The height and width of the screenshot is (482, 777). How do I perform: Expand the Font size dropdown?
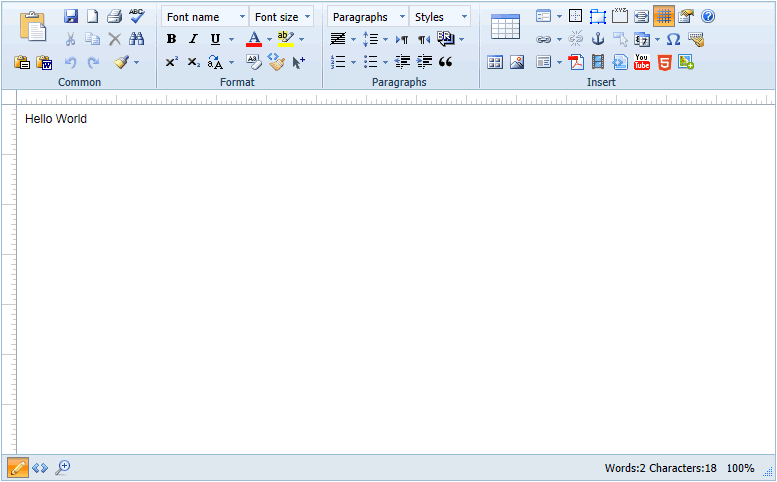[281, 17]
